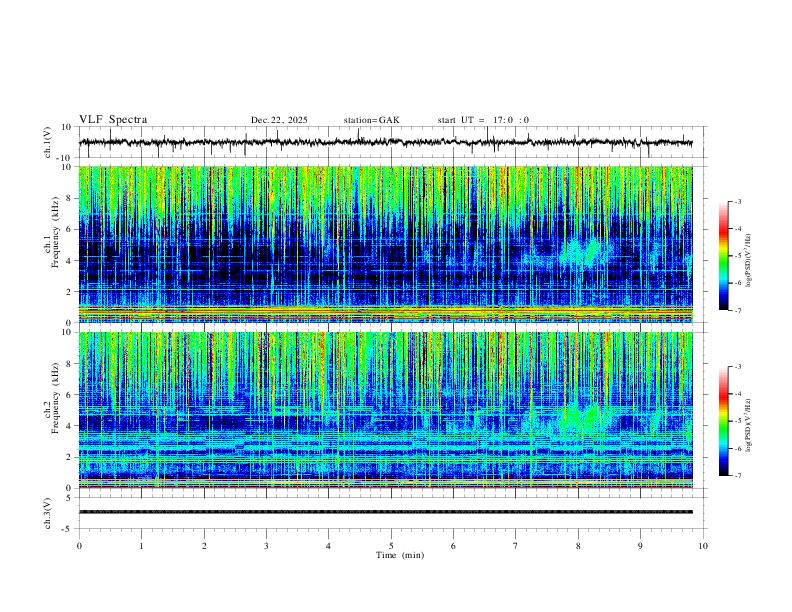Click the ch.1 color bar "log(PSD)" caption
This screenshot has height=612, width=792.
(749, 260)
